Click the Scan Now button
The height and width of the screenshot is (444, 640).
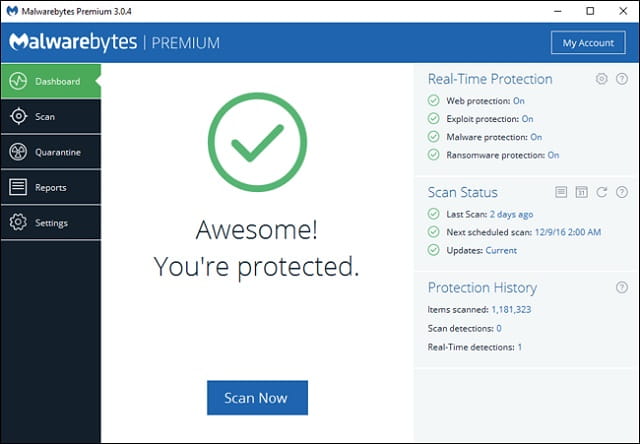[x=257, y=397]
